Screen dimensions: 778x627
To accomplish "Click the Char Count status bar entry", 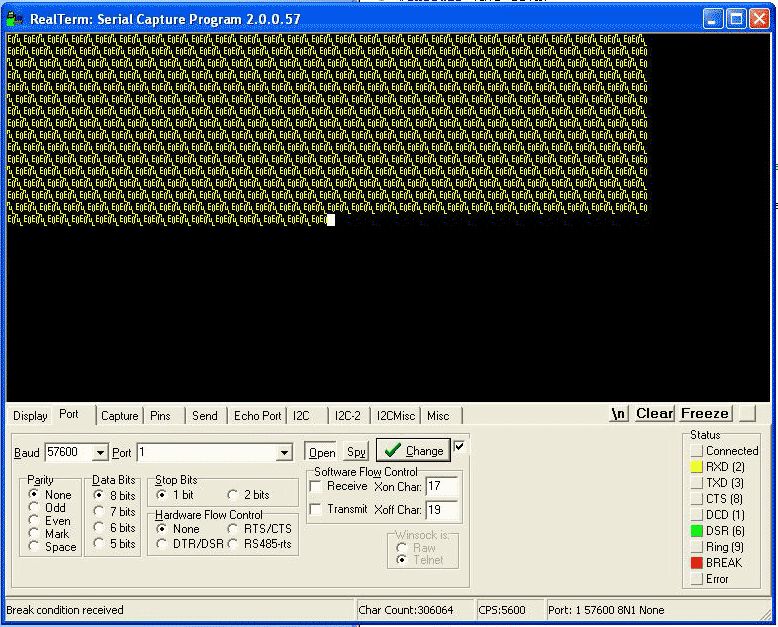I will point(414,610).
